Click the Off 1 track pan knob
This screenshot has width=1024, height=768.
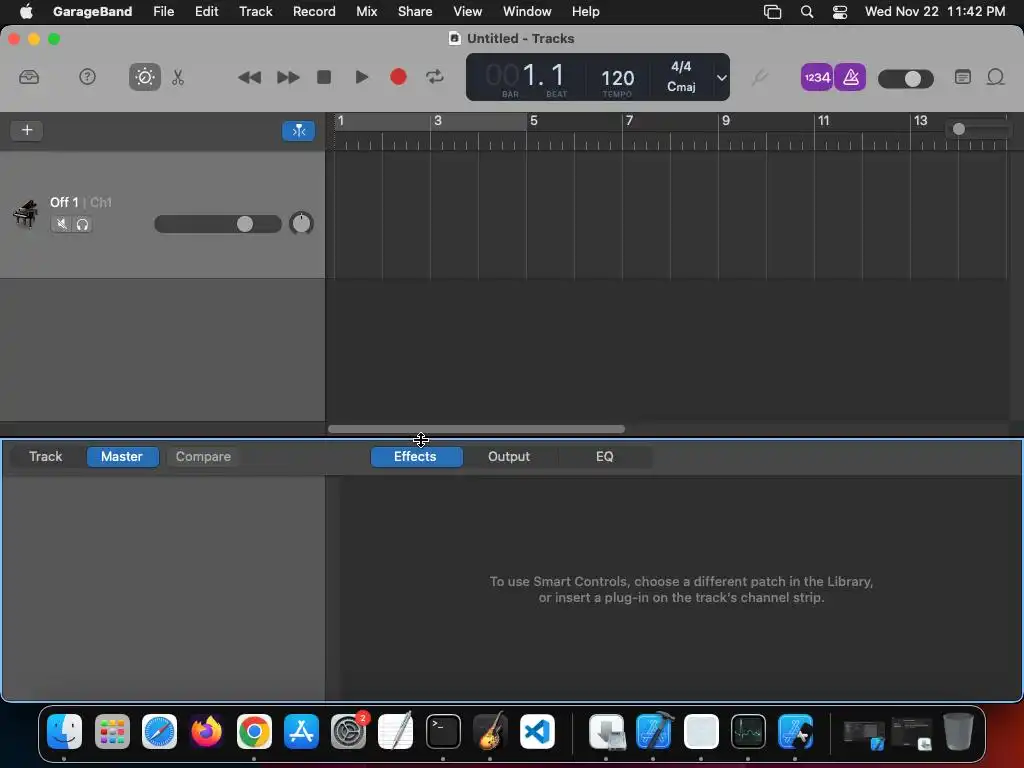[x=301, y=223]
